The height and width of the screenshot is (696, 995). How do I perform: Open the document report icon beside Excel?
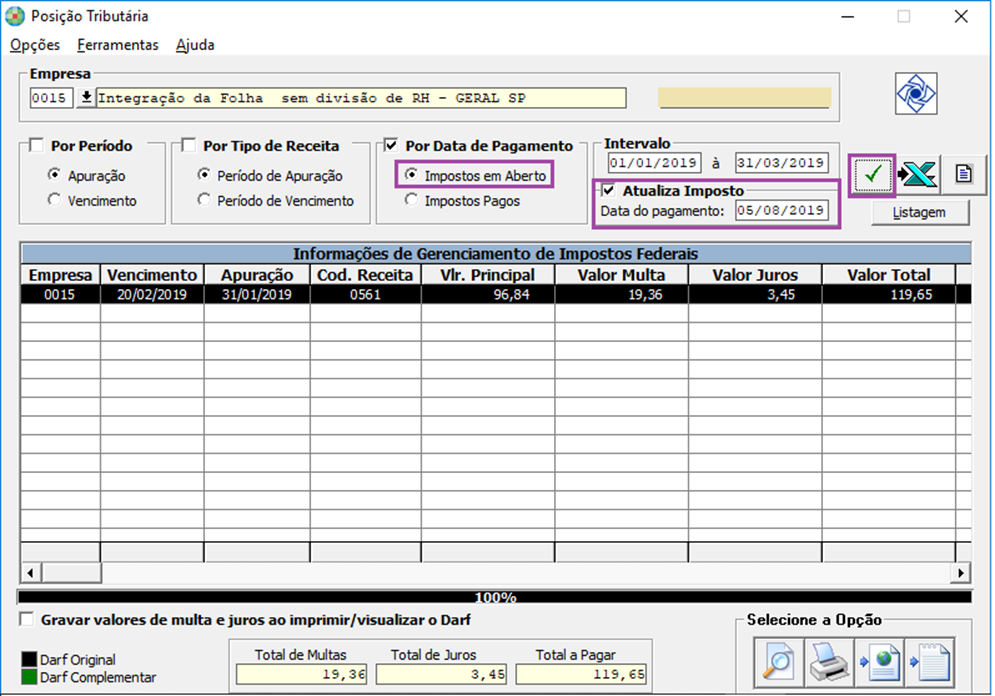(x=963, y=174)
